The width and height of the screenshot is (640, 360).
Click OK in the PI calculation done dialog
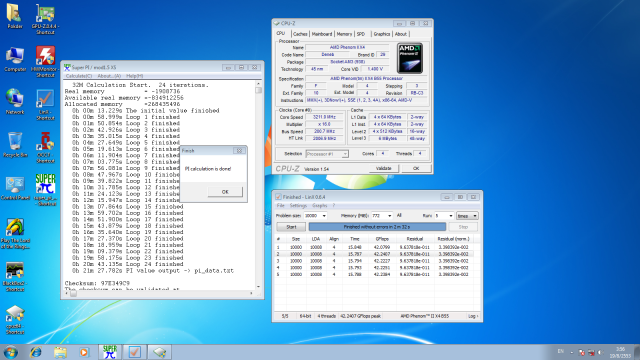point(225,192)
